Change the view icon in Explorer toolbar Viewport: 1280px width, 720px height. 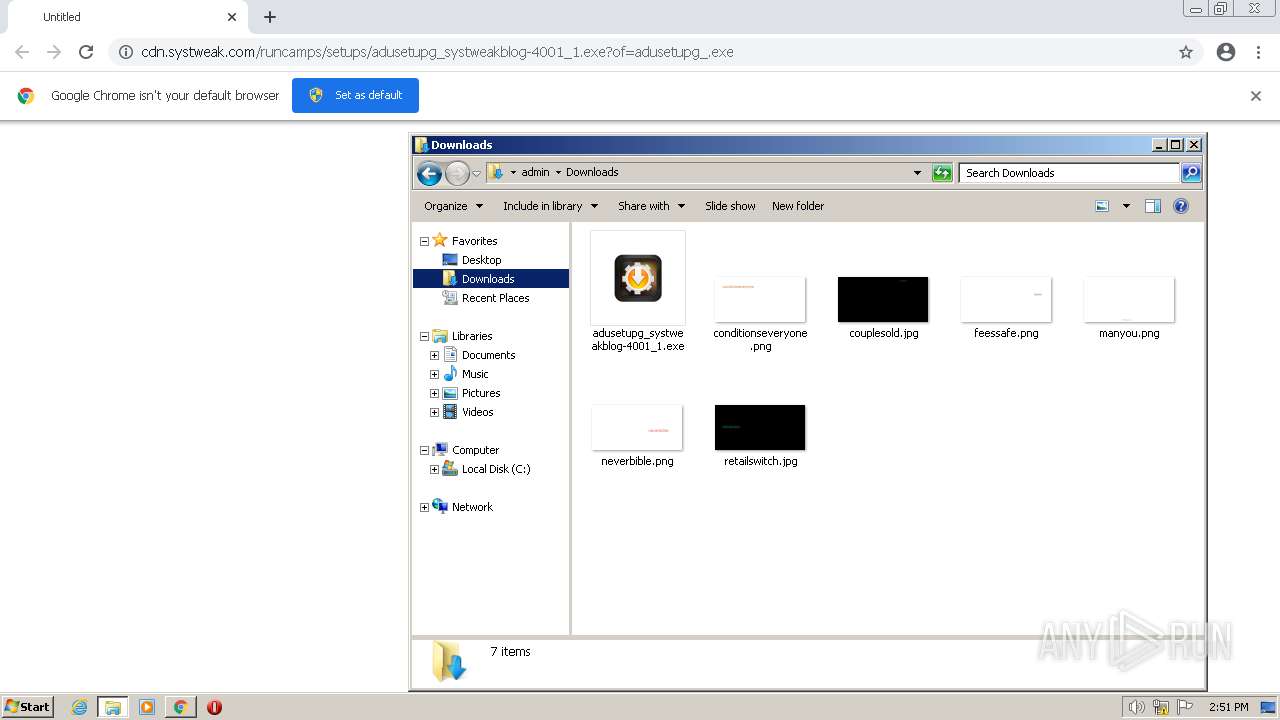click(1102, 206)
